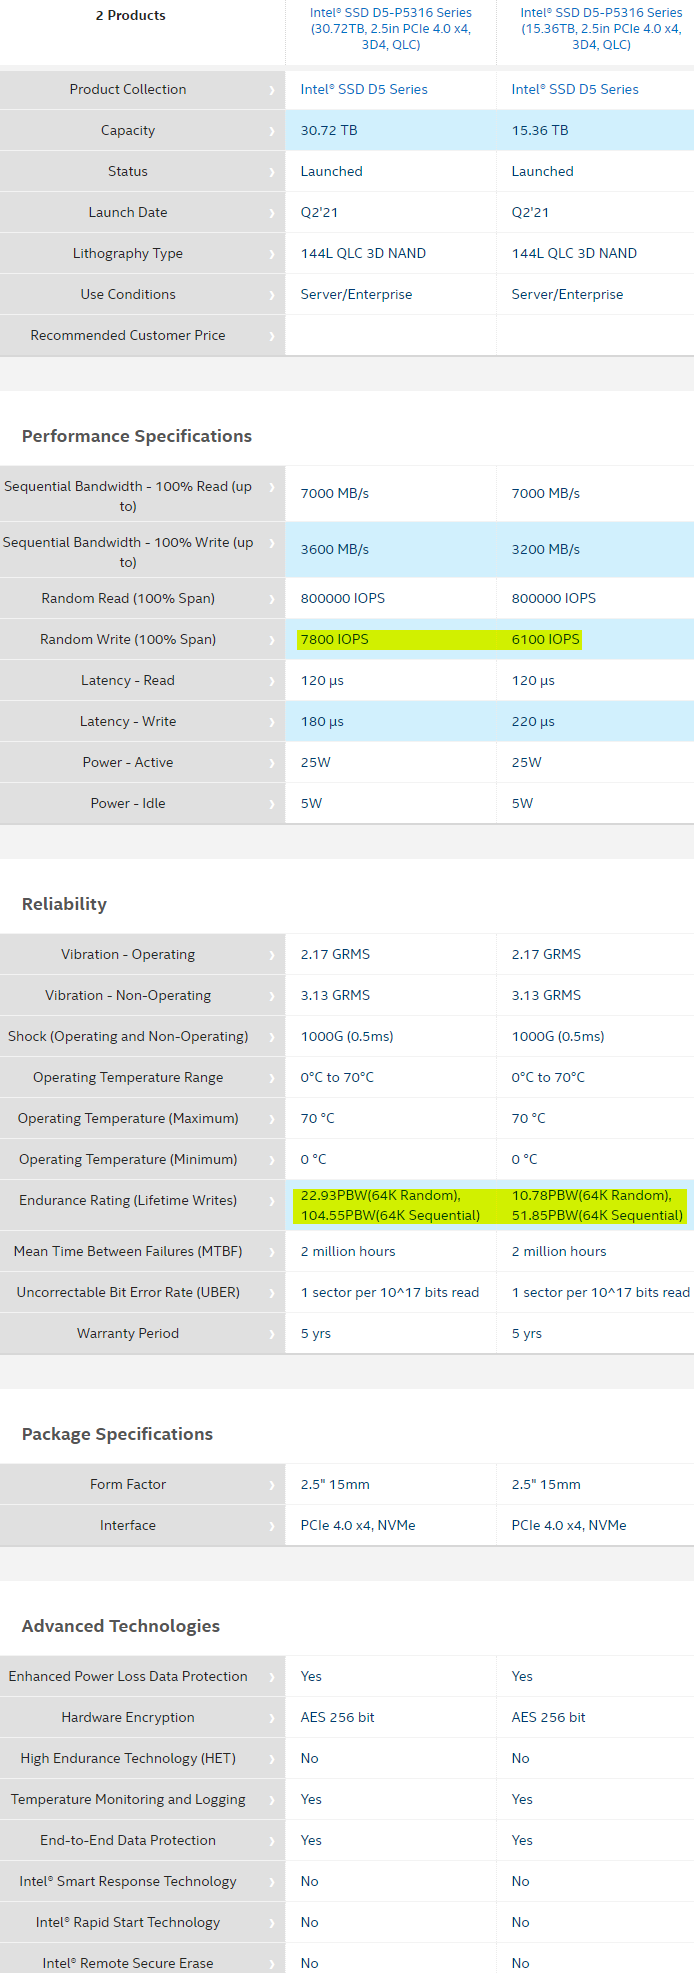Select the 30.72 TB capacity value

click(x=329, y=130)
